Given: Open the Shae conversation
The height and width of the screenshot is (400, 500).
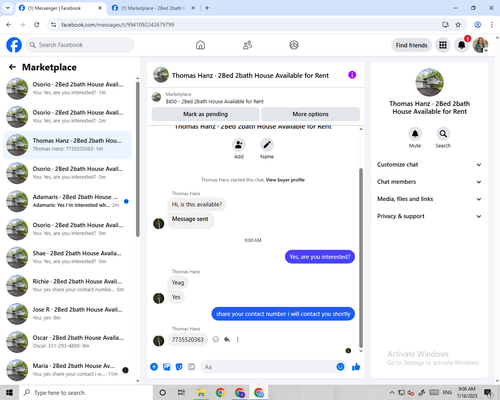Looking at the screenshot, I should coord(68,258).
